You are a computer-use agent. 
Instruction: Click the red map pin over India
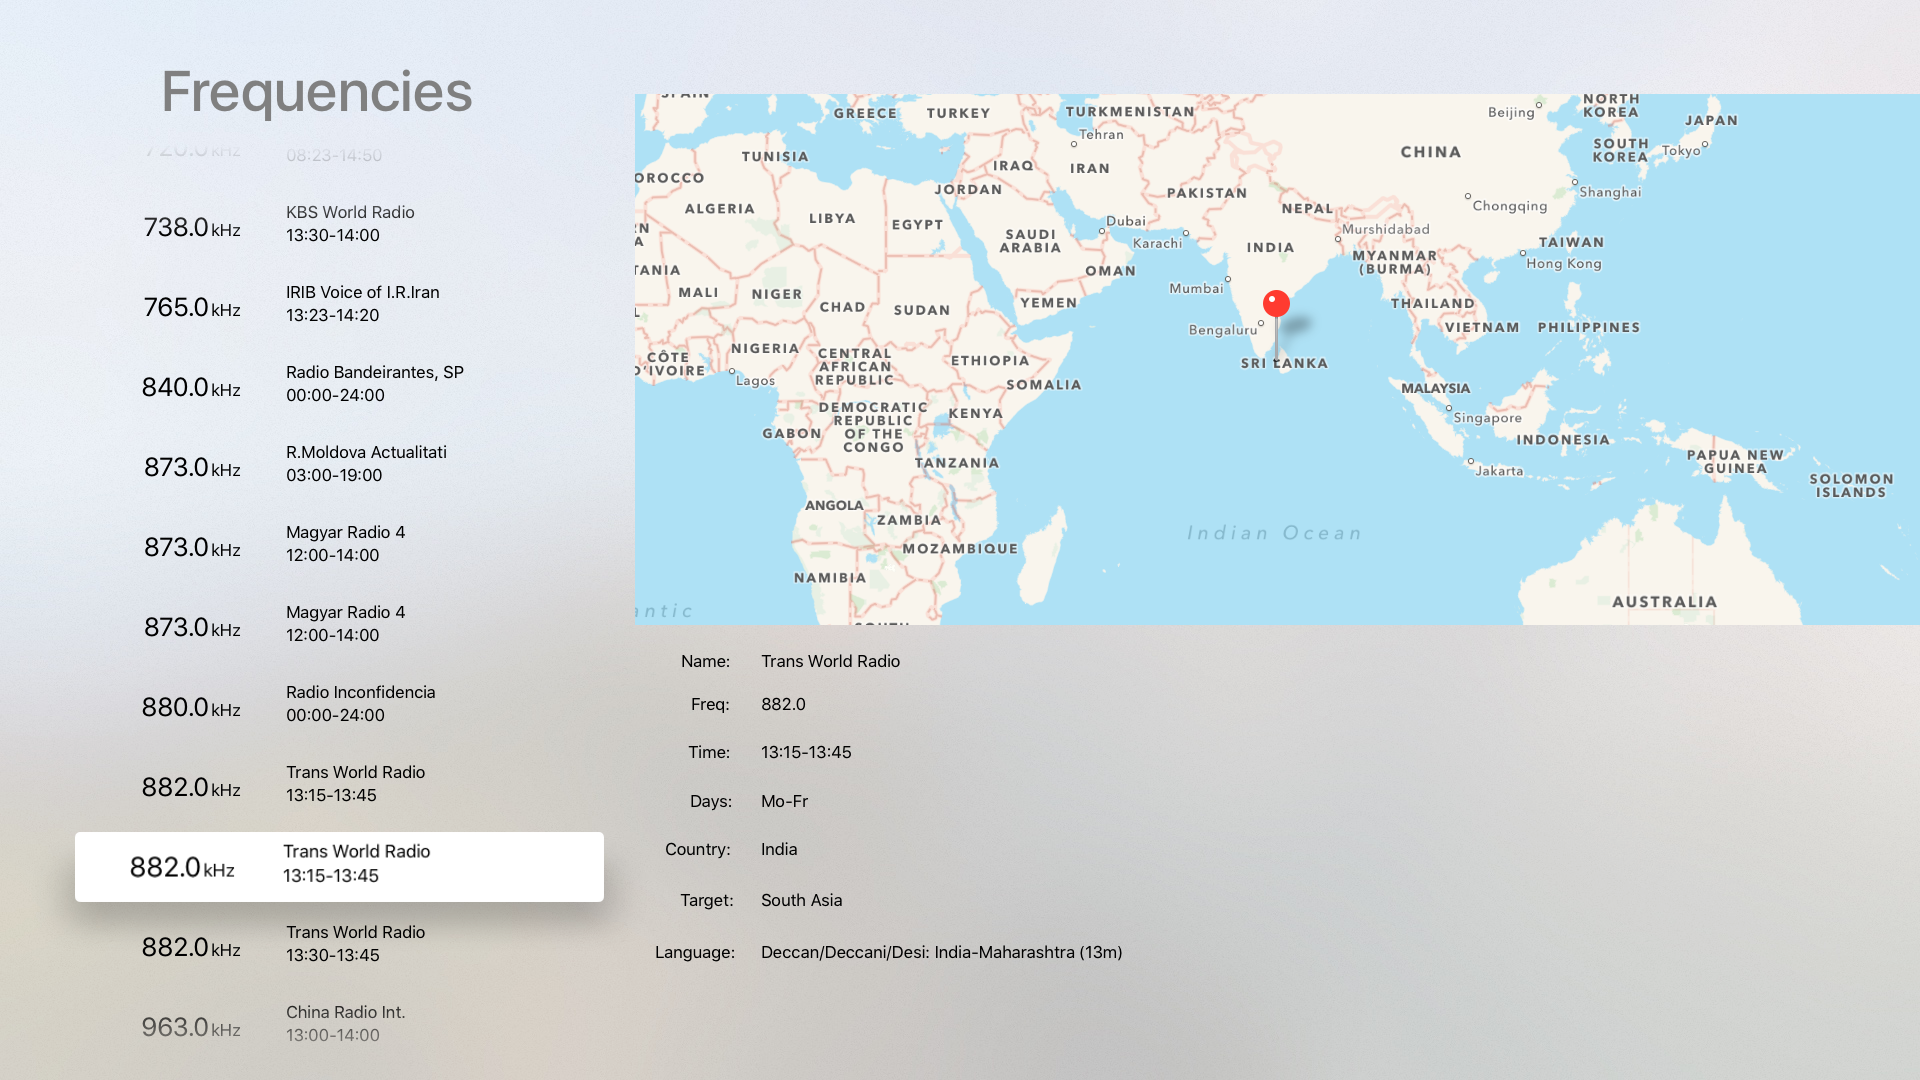pos(1276,304)
